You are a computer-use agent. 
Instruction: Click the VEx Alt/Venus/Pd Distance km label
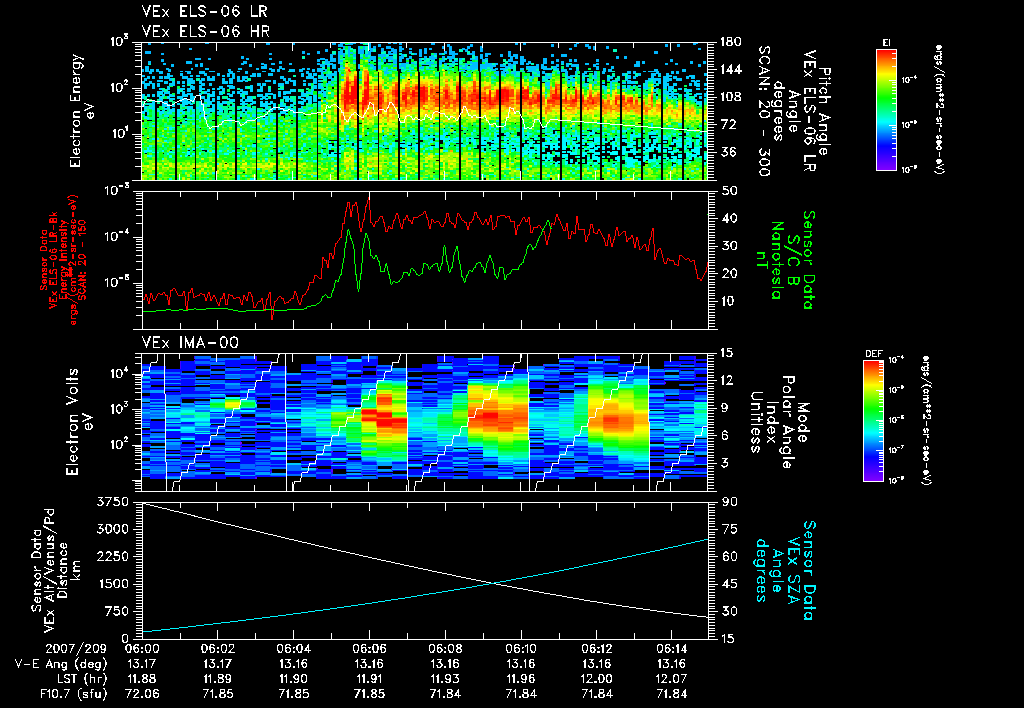point(57,570)
